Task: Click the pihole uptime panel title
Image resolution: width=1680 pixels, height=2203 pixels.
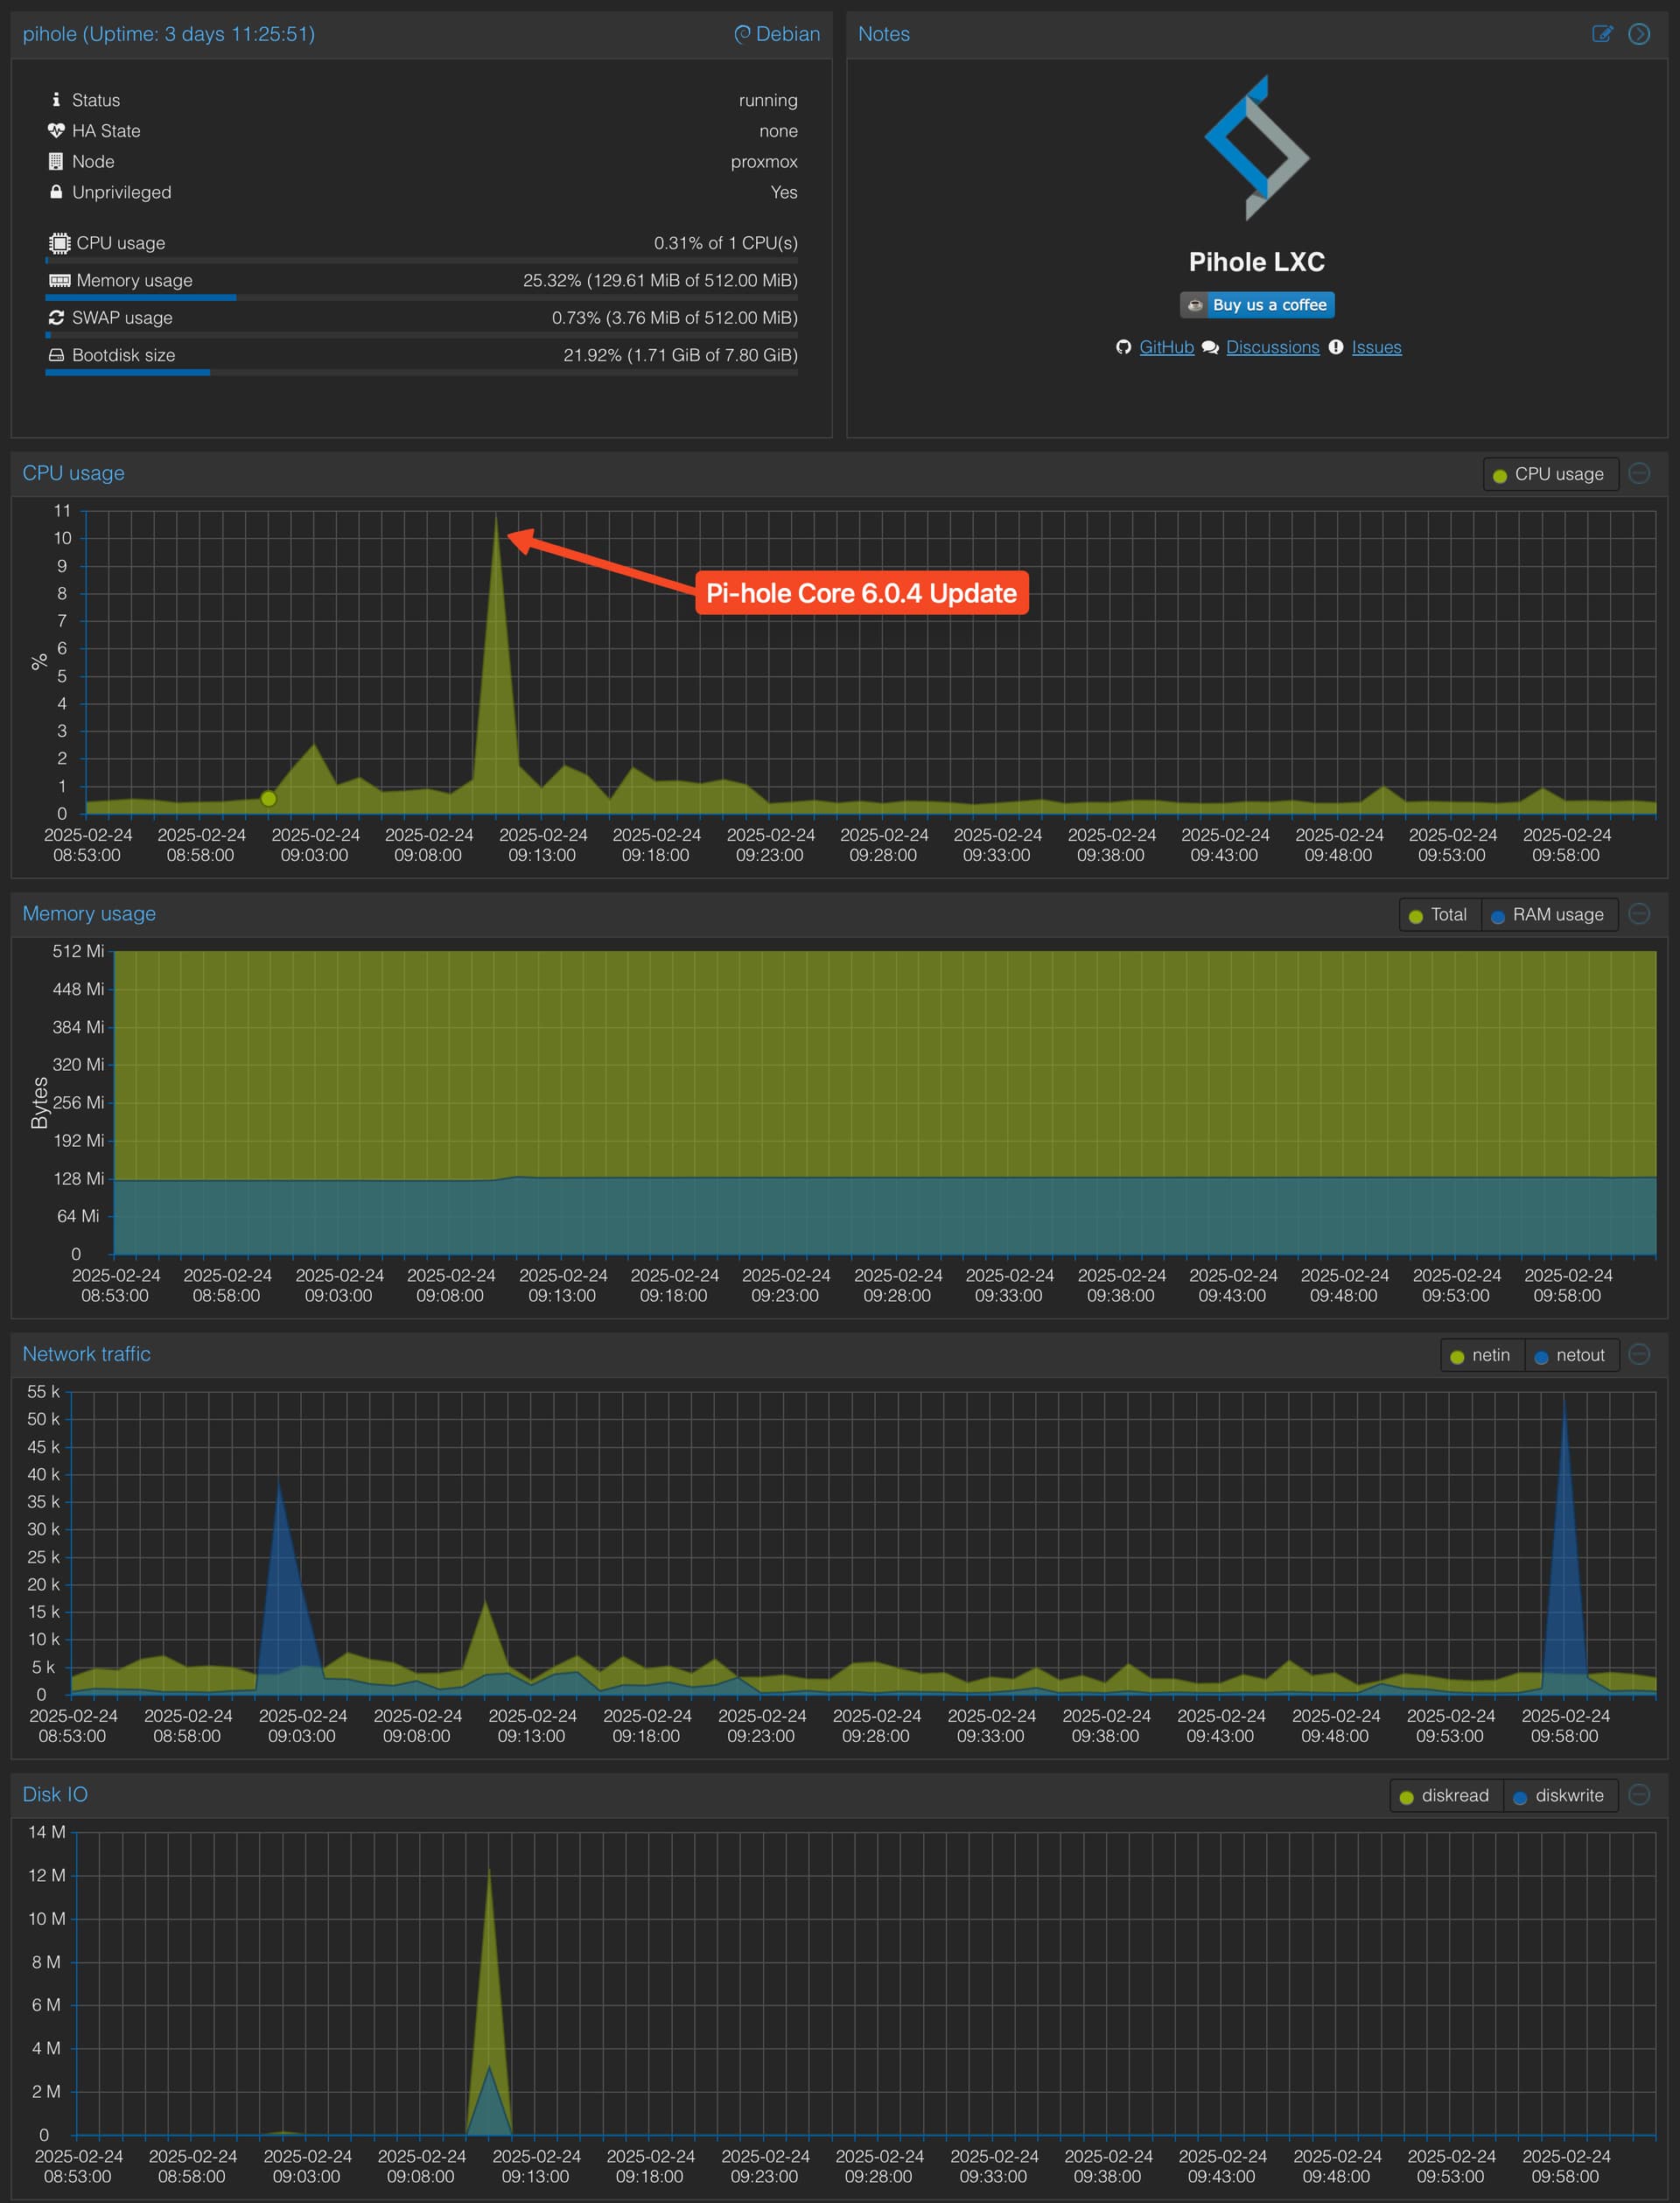Action: [x=169, y=34]
